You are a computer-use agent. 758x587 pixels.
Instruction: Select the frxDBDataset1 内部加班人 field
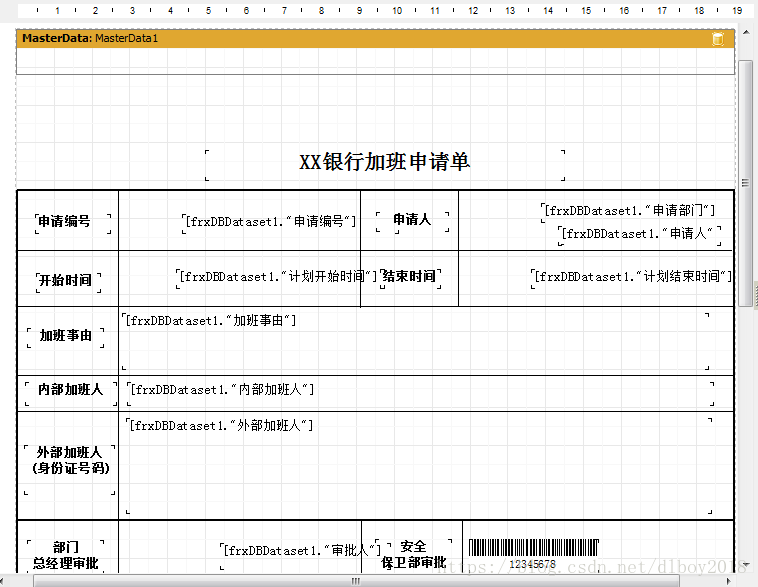(420, 393)
